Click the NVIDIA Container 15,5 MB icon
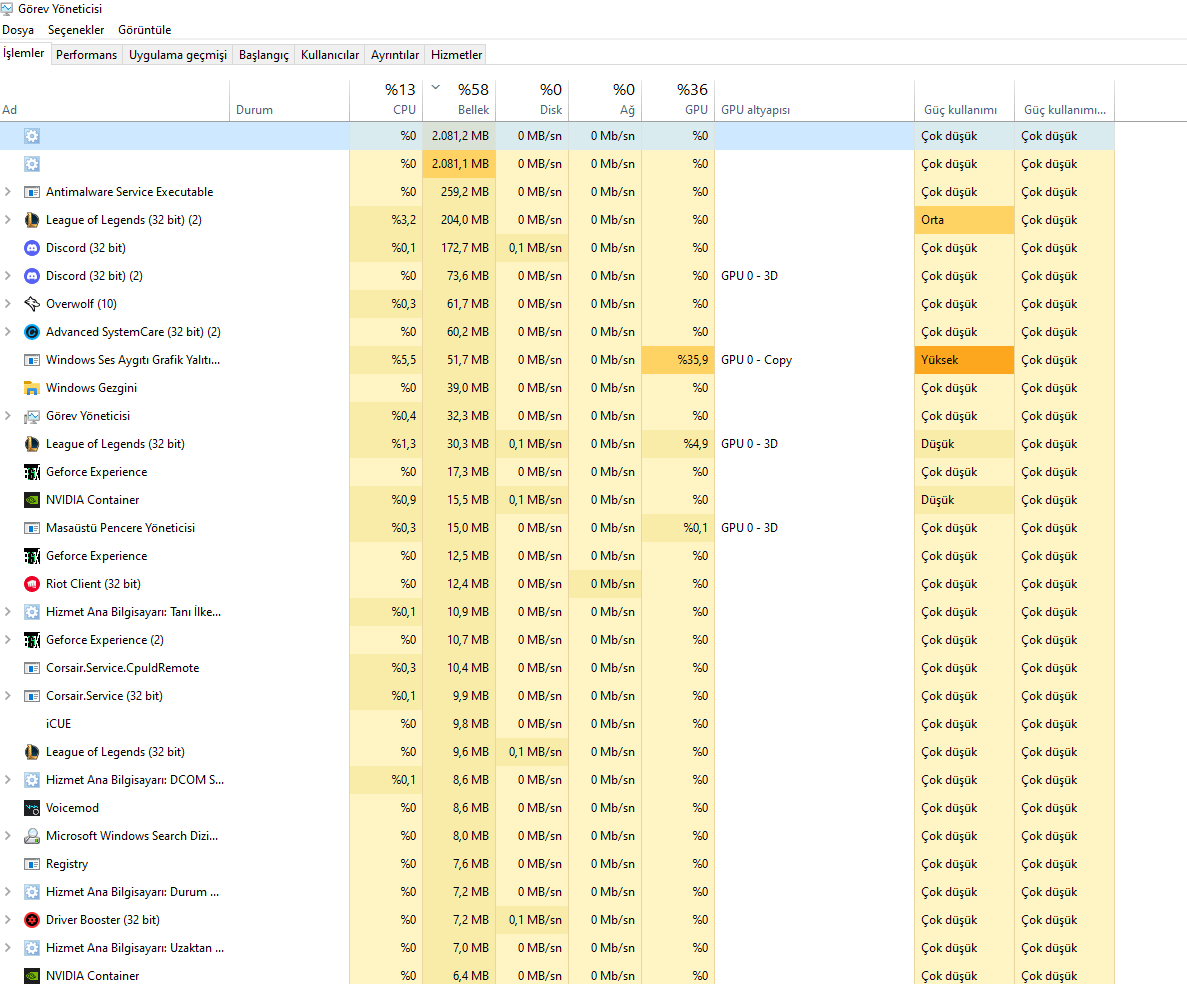The width and height of the screenshot is (1187, 984). [32, 500]
